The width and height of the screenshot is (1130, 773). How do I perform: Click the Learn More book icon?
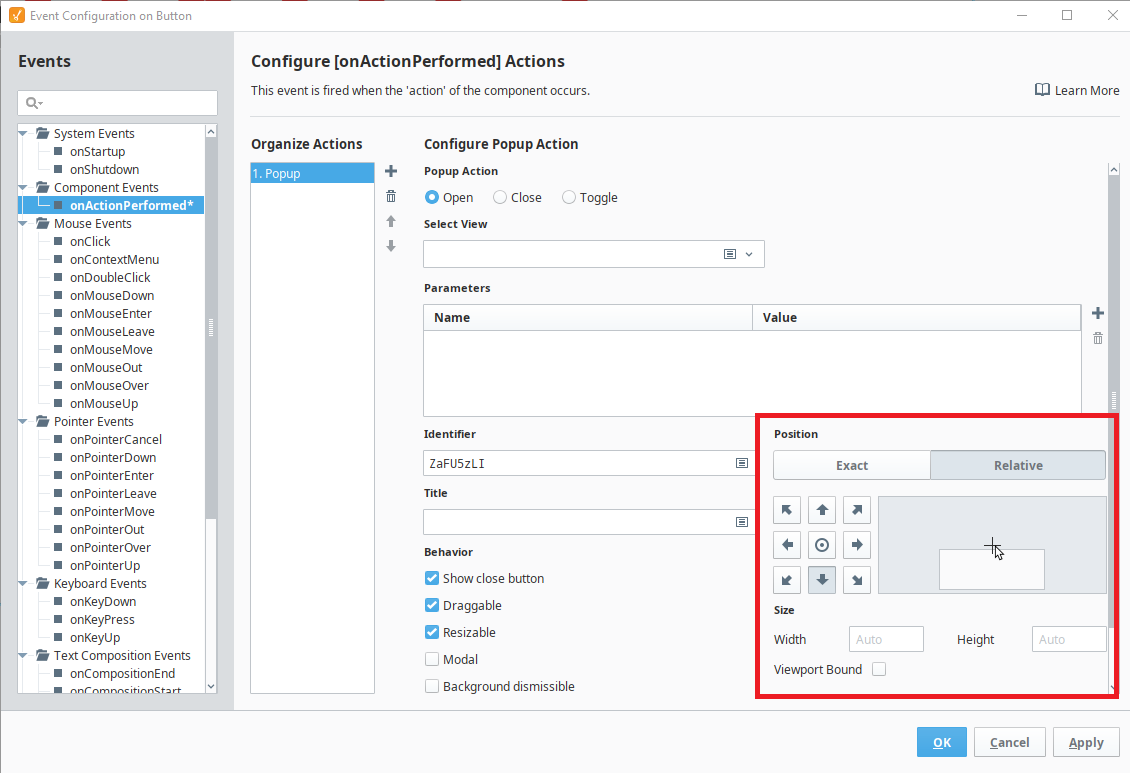(1042, 90)
